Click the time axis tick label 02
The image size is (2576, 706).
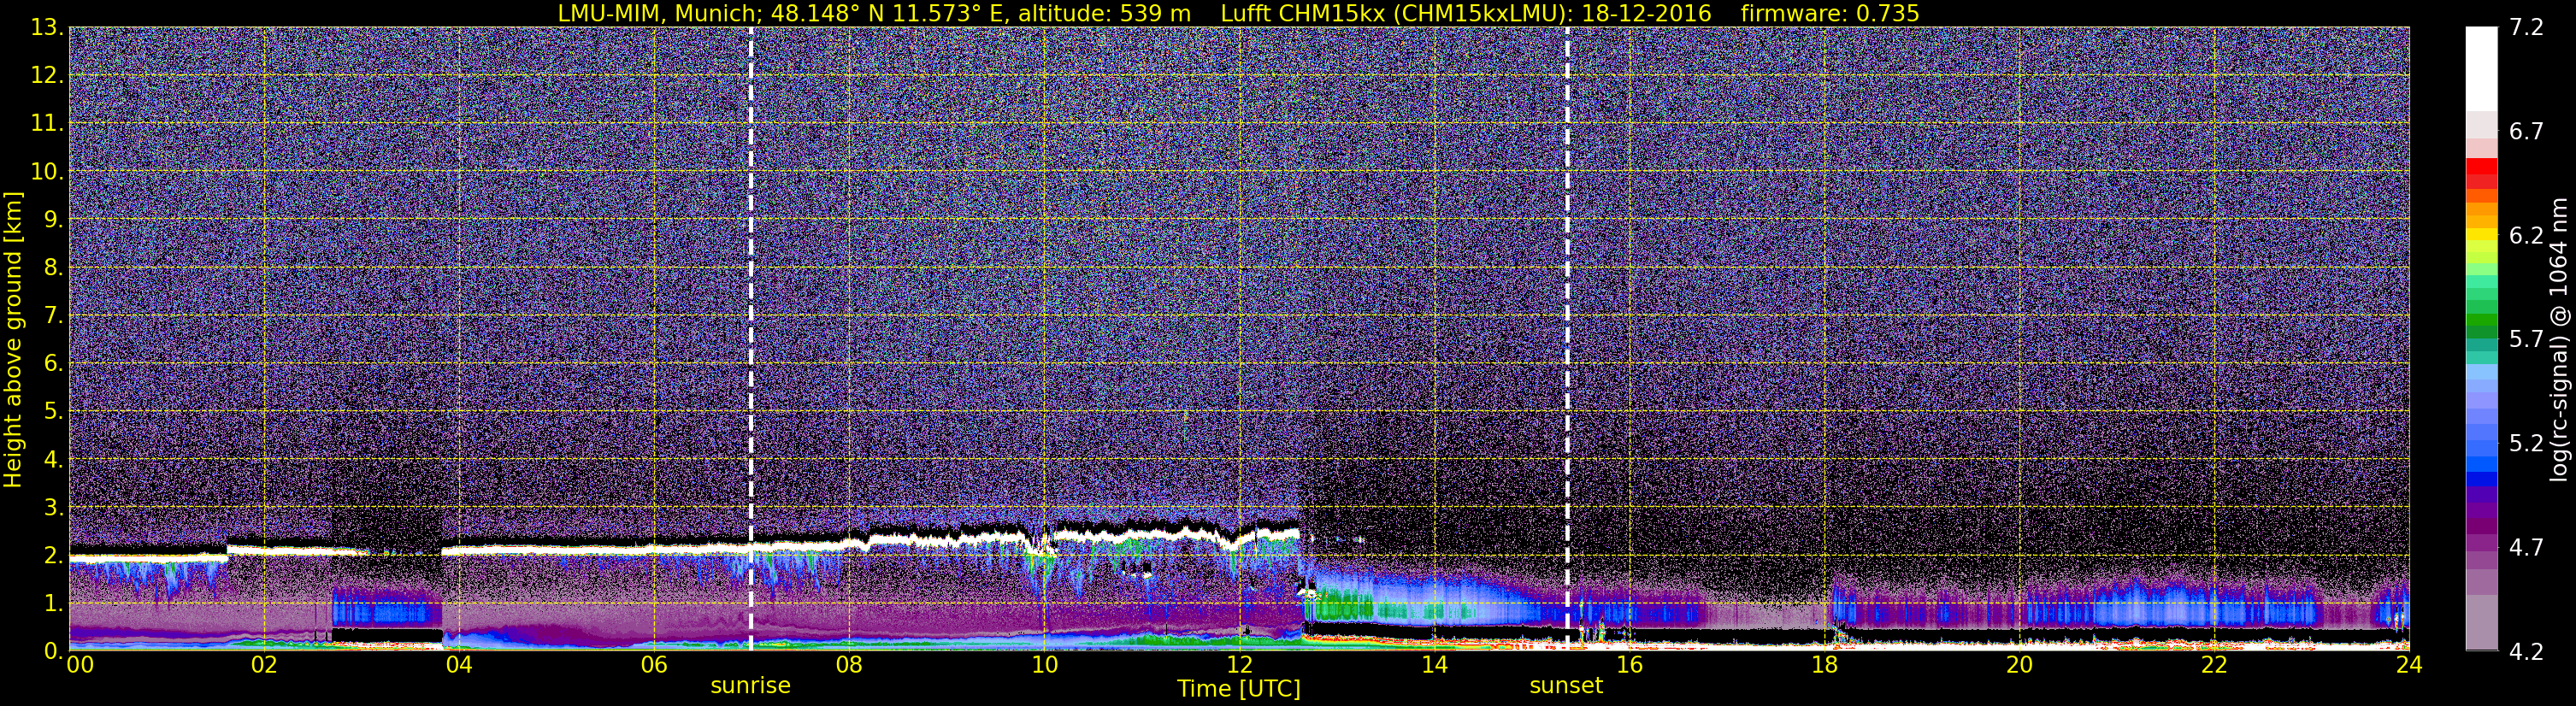(264, 665)
